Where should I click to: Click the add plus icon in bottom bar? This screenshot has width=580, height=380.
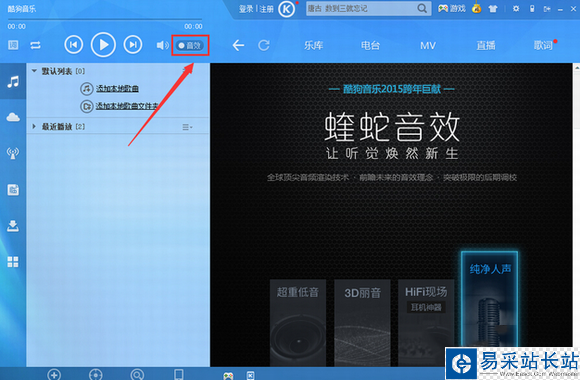[x=54, y=375]
